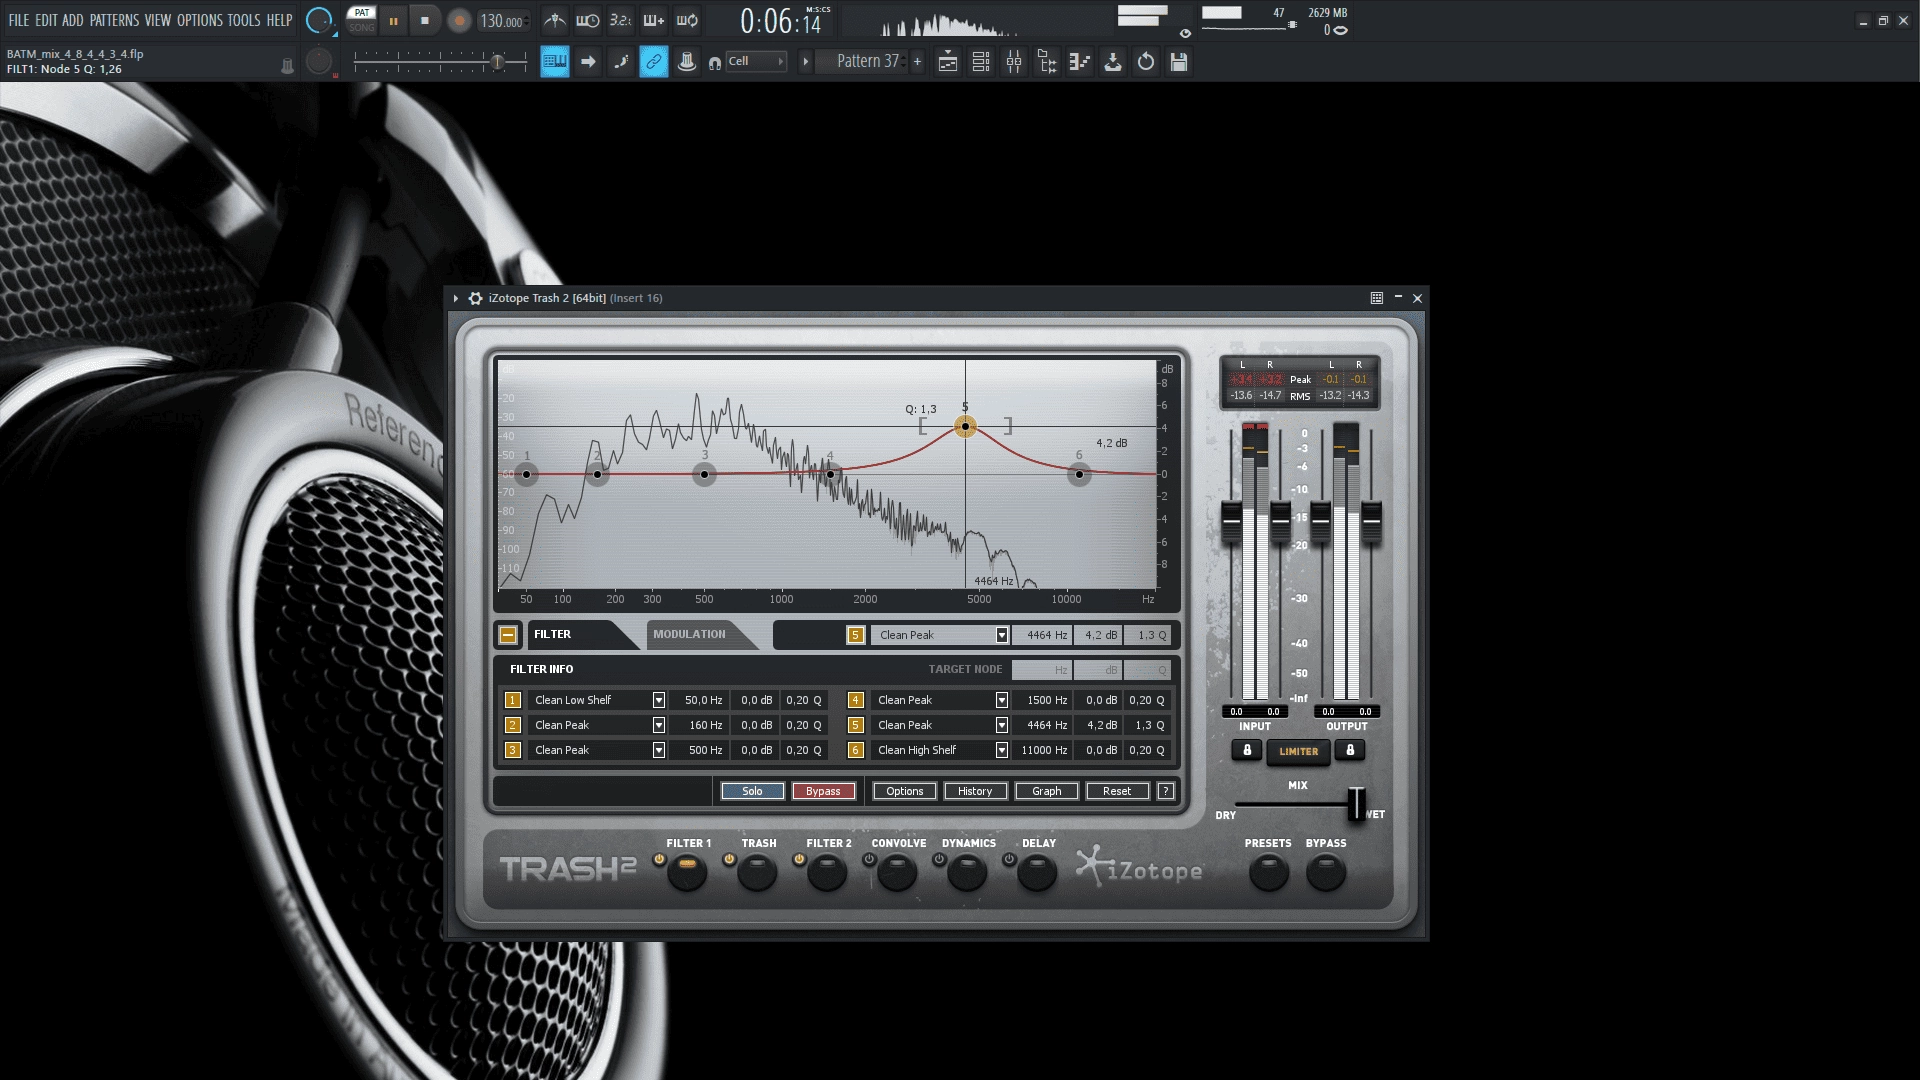Image resolution: width=1920 pixels, height=1080 pixels.
Task: Open the TOOLS menu
Action: [243, 20]
